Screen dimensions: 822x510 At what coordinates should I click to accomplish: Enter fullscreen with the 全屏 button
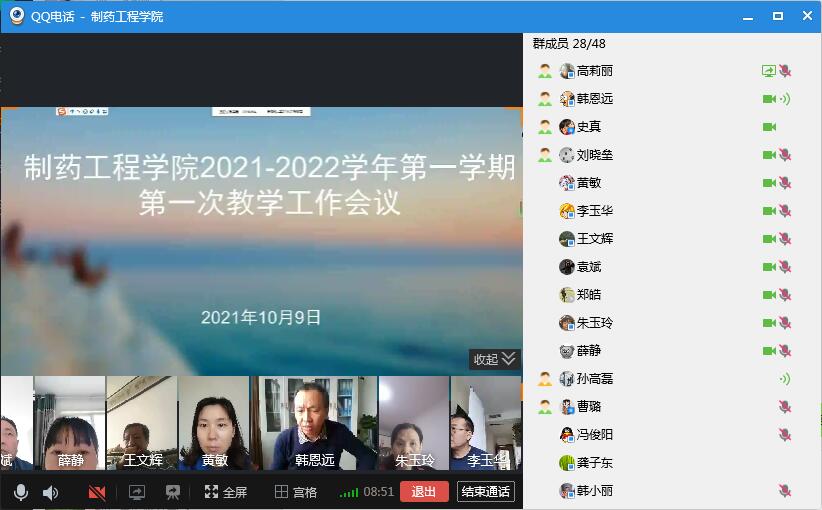[225, 492]
